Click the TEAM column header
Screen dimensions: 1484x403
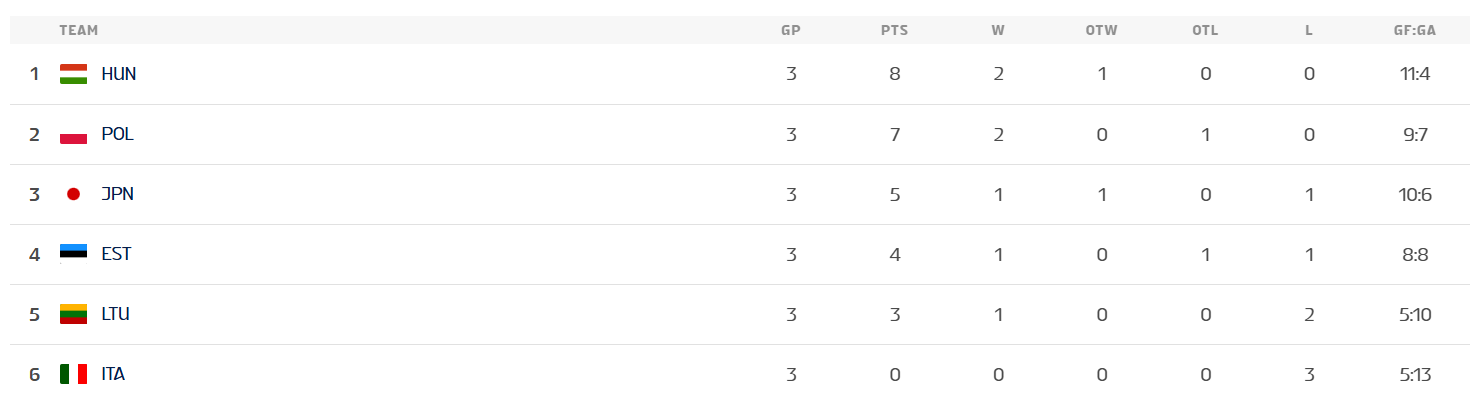tap(78, 30)
